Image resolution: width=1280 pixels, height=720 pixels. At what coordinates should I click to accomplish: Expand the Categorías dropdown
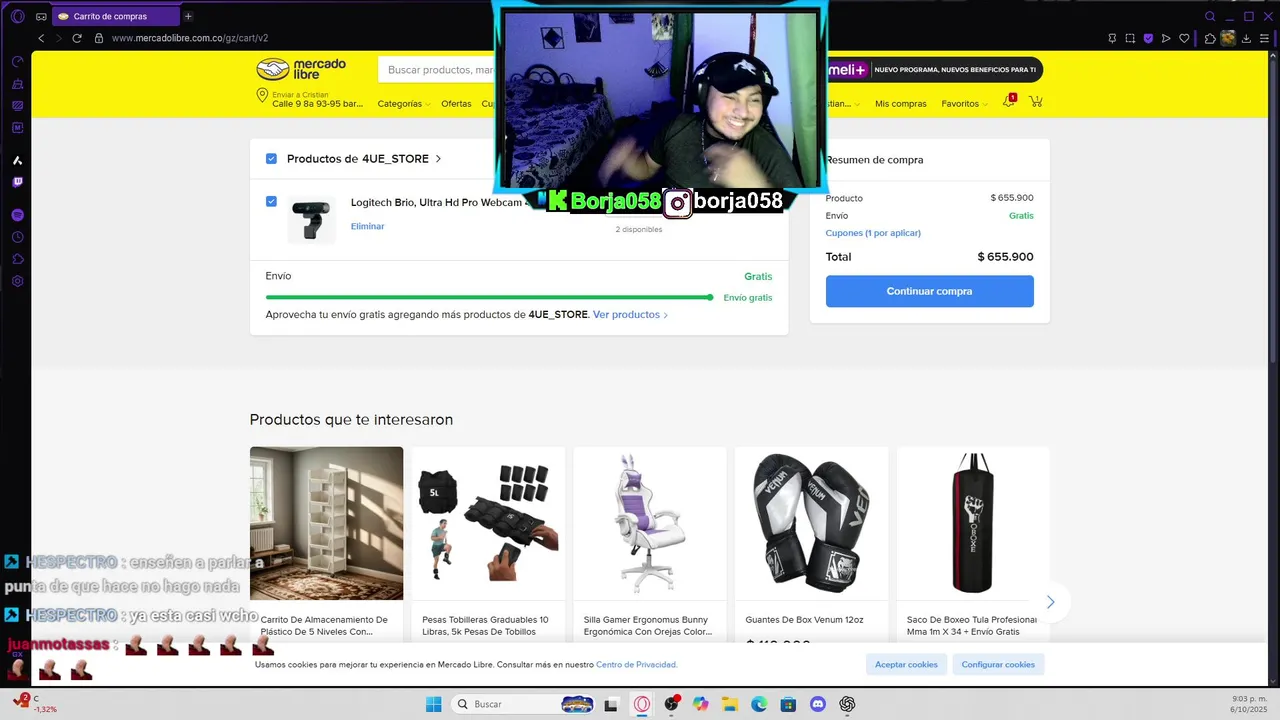pyautogui.click(x=403, y=104)
